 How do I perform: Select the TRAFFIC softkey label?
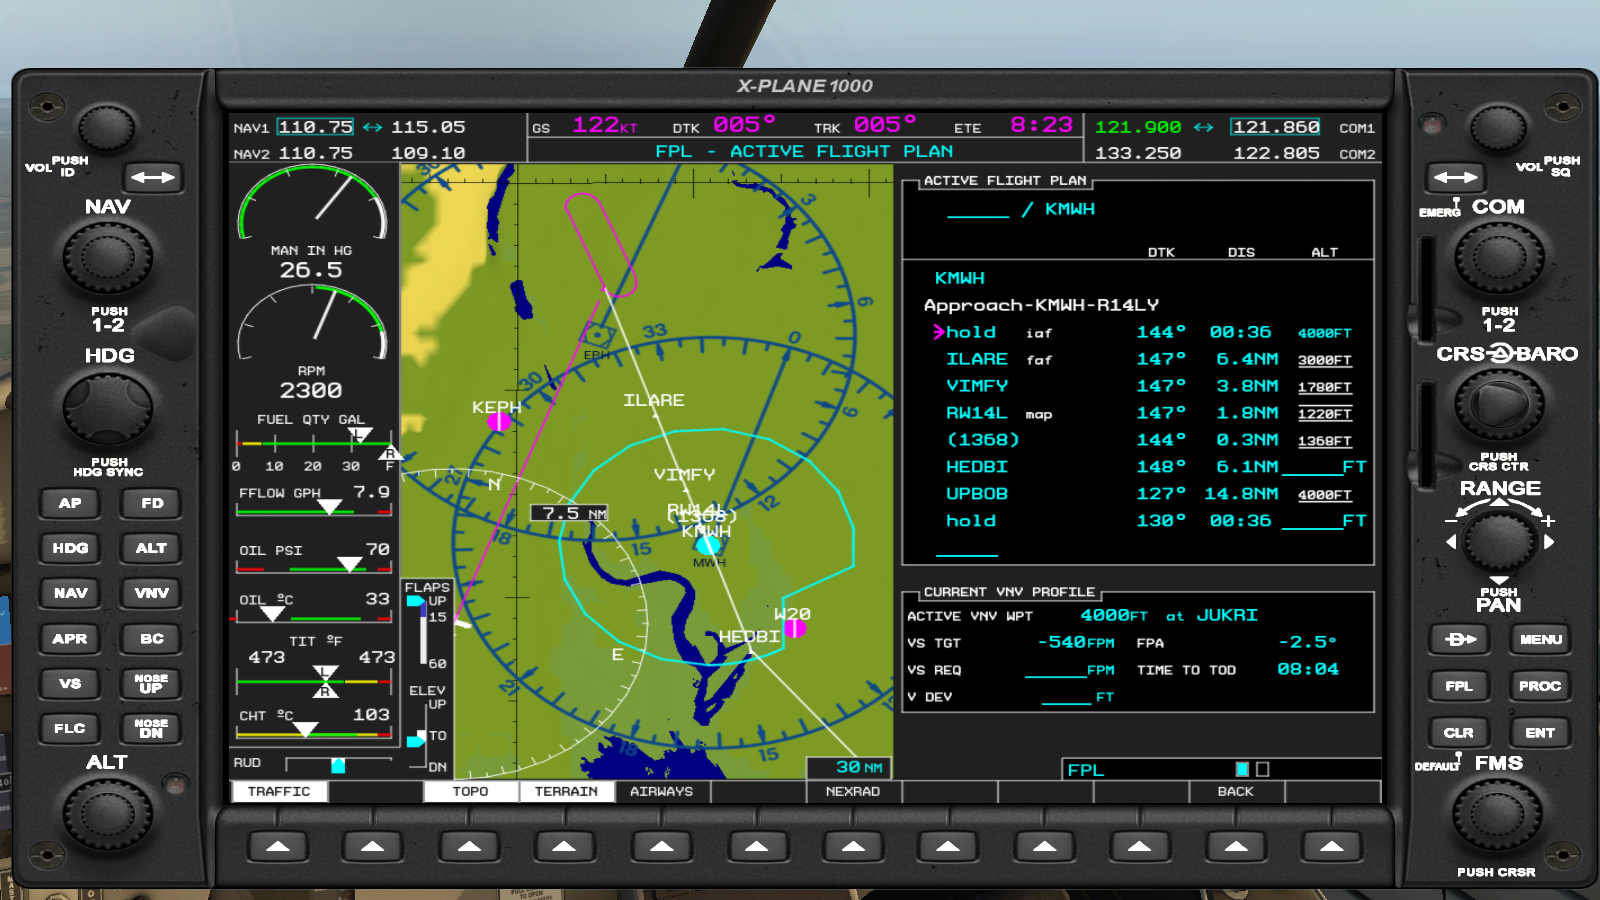tap(279, 791)
